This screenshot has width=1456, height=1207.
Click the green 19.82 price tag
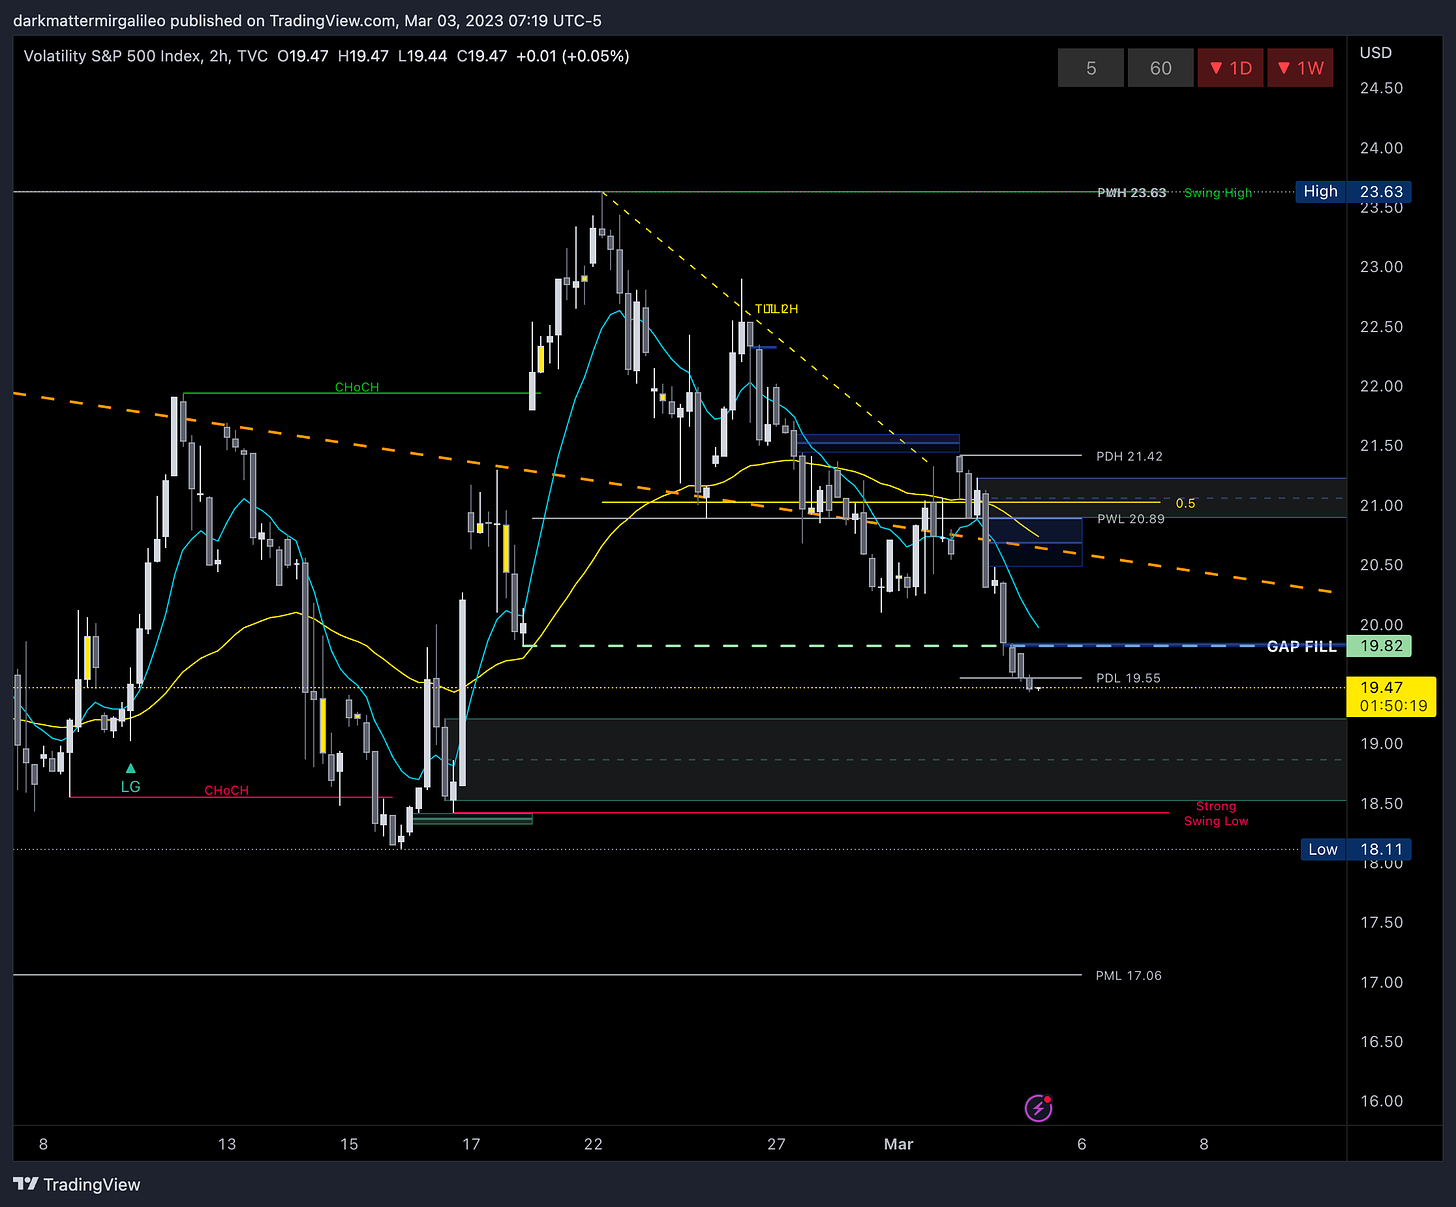pyautogui.click(x=1381, y=646)
